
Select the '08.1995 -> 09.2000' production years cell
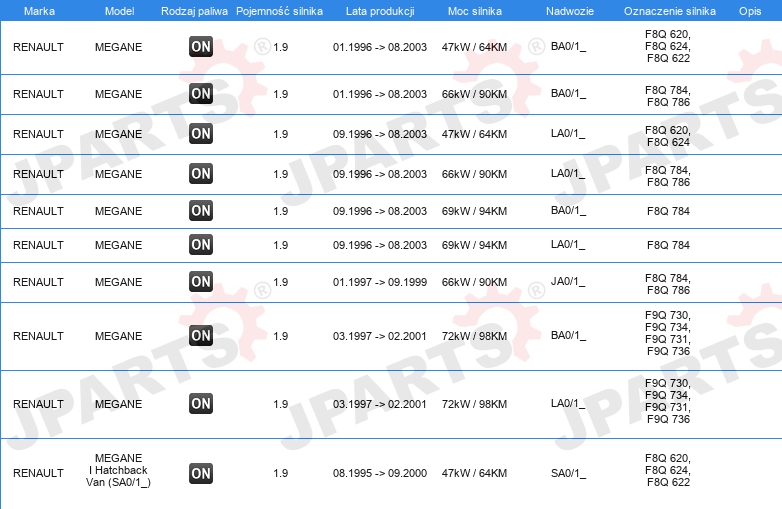[x=380, y=473]
